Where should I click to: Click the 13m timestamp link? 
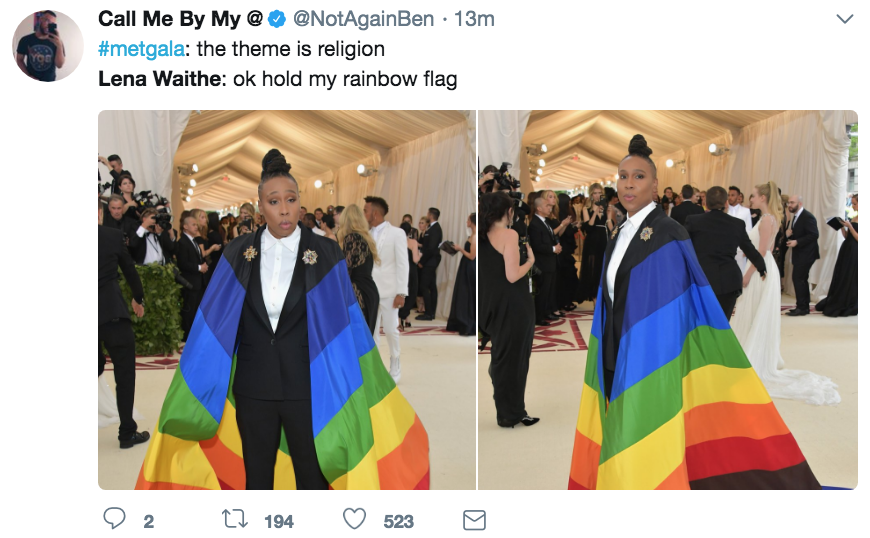tap(474, 19)
